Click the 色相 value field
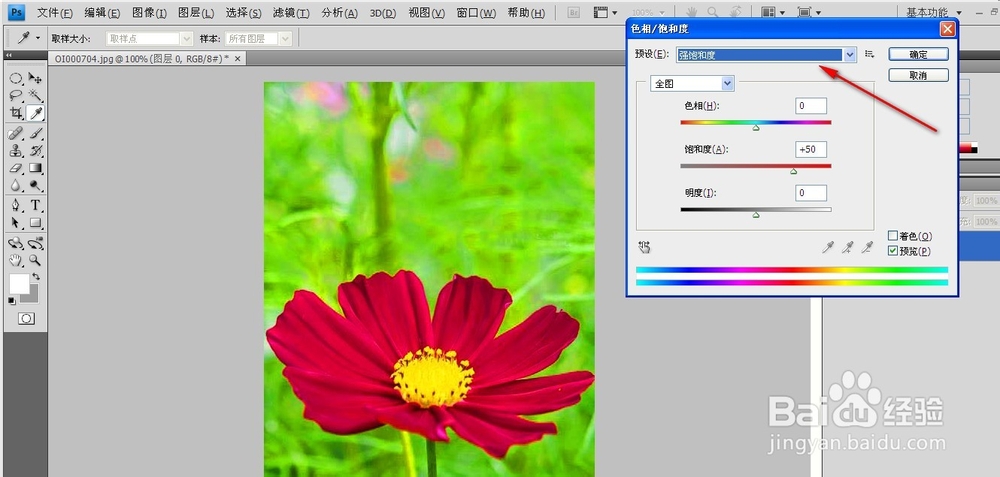The height and width of the screenshot is (477, 1000). coord(811,106)
